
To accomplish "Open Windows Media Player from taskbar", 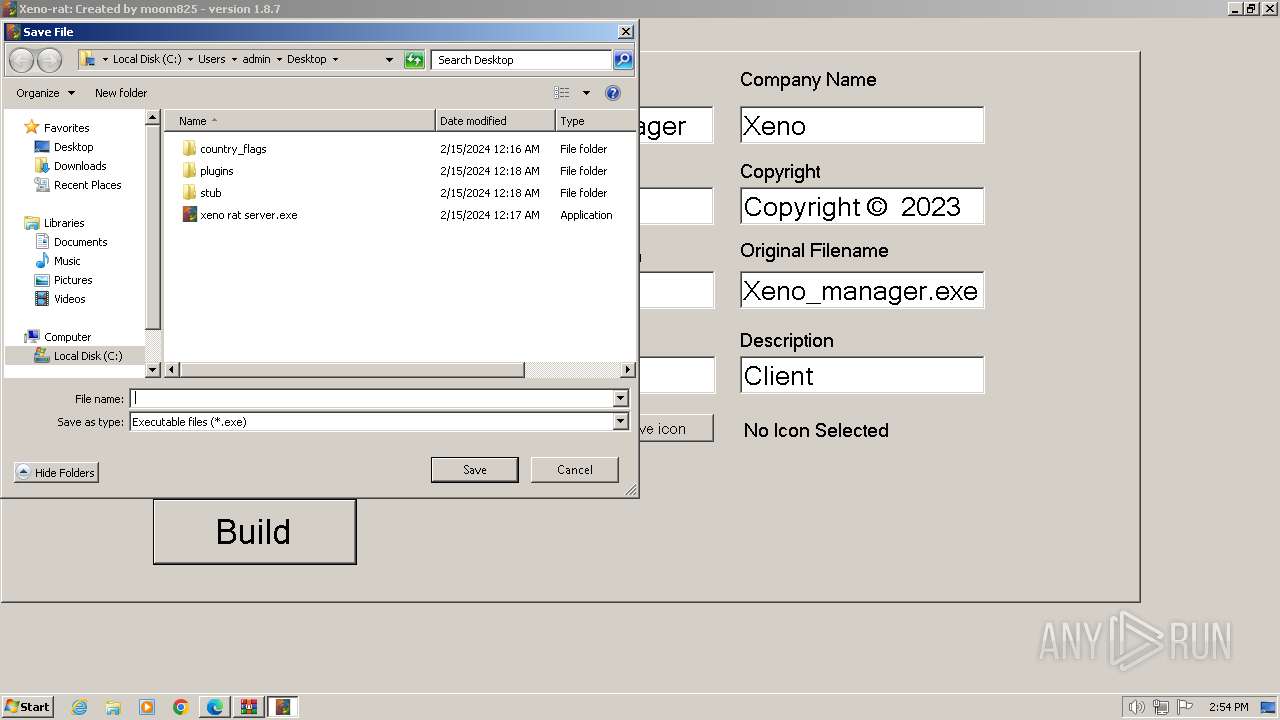I will tap(147, 707).
